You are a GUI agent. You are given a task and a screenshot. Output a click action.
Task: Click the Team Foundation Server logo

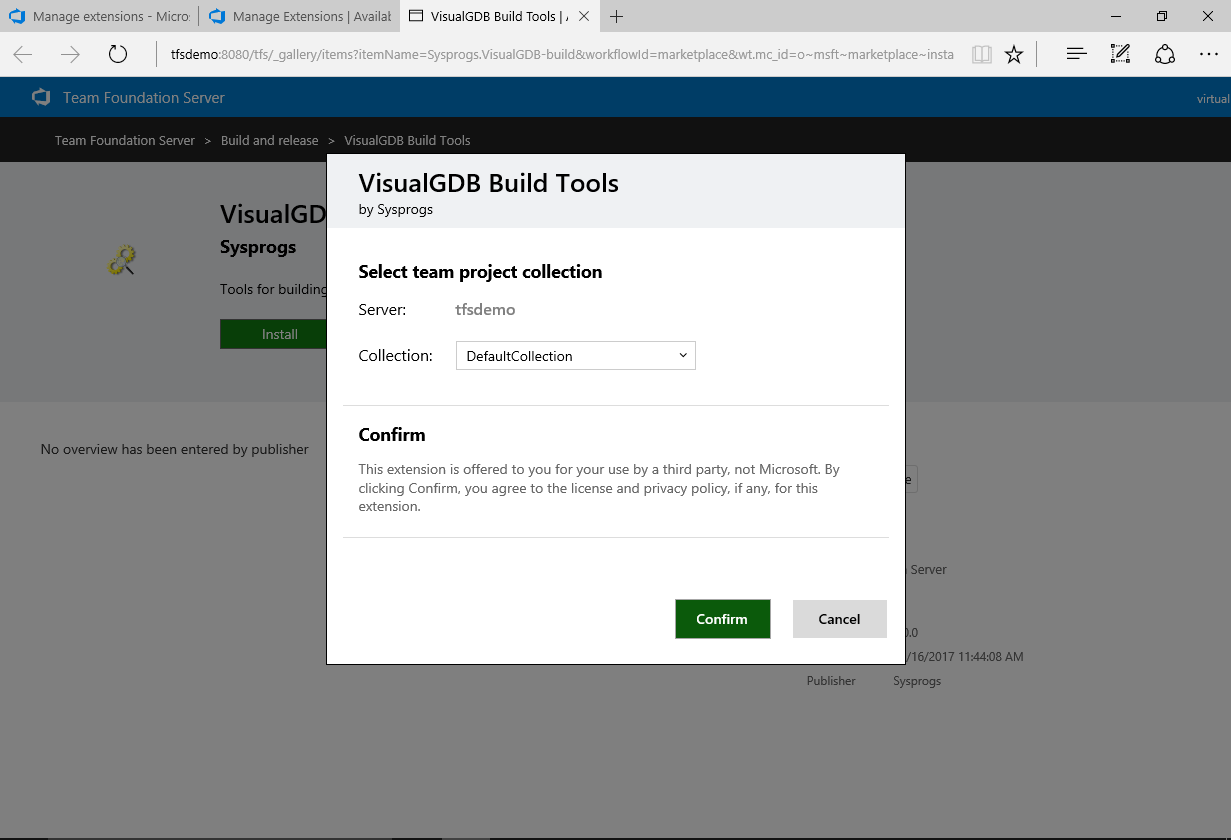(x=41, y=97)
